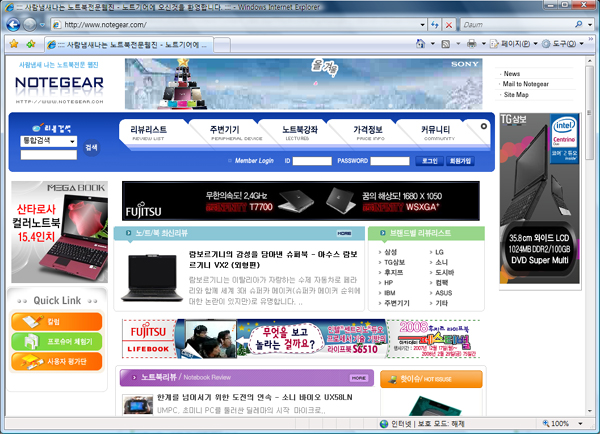This screenshot has height=434, width=600.
Task: Open the 페이지(P) Page menu
Action: coord(514,44)
